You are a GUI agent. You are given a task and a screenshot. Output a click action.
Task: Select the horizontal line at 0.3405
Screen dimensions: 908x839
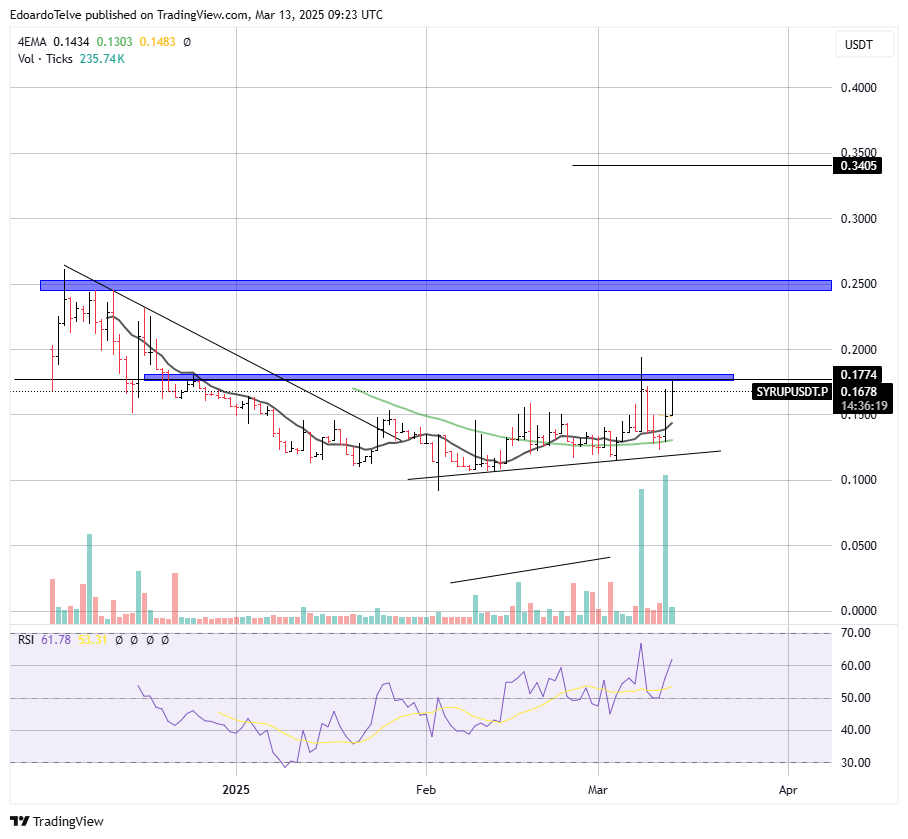(702, 166)
